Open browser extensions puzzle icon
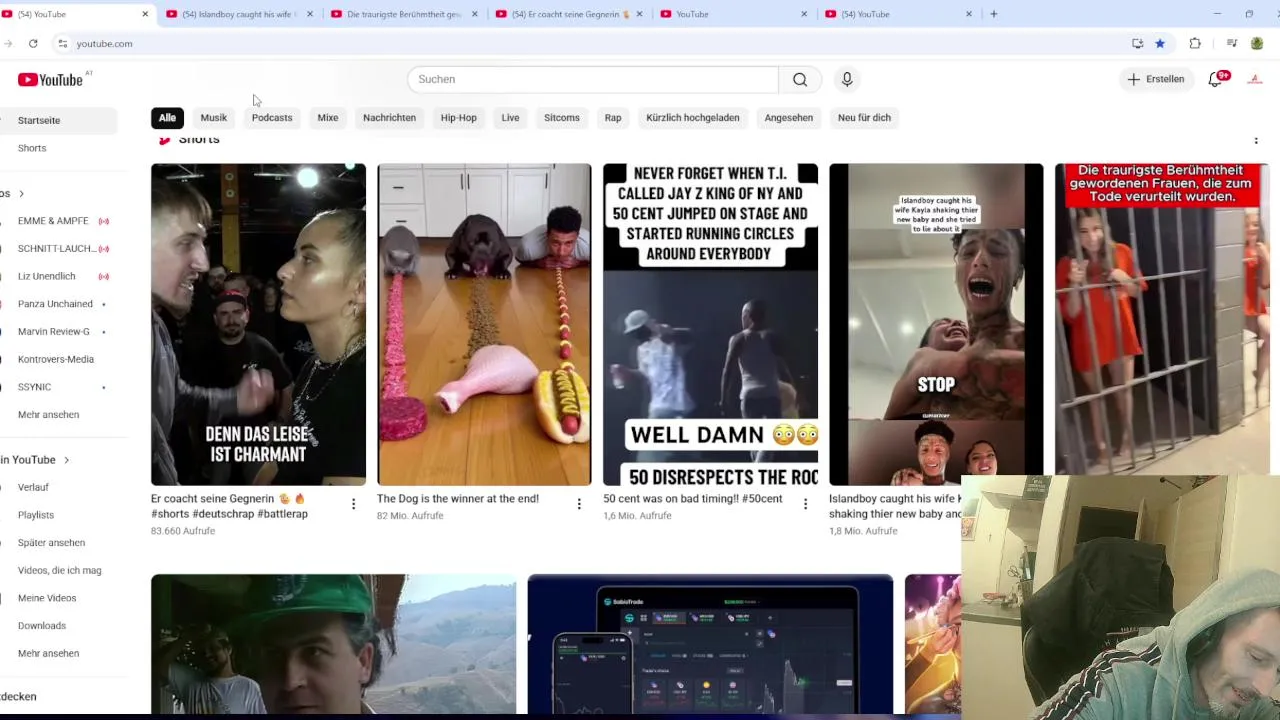Viewport: 1280px width, 720px height. click(x=1195, y=44)
